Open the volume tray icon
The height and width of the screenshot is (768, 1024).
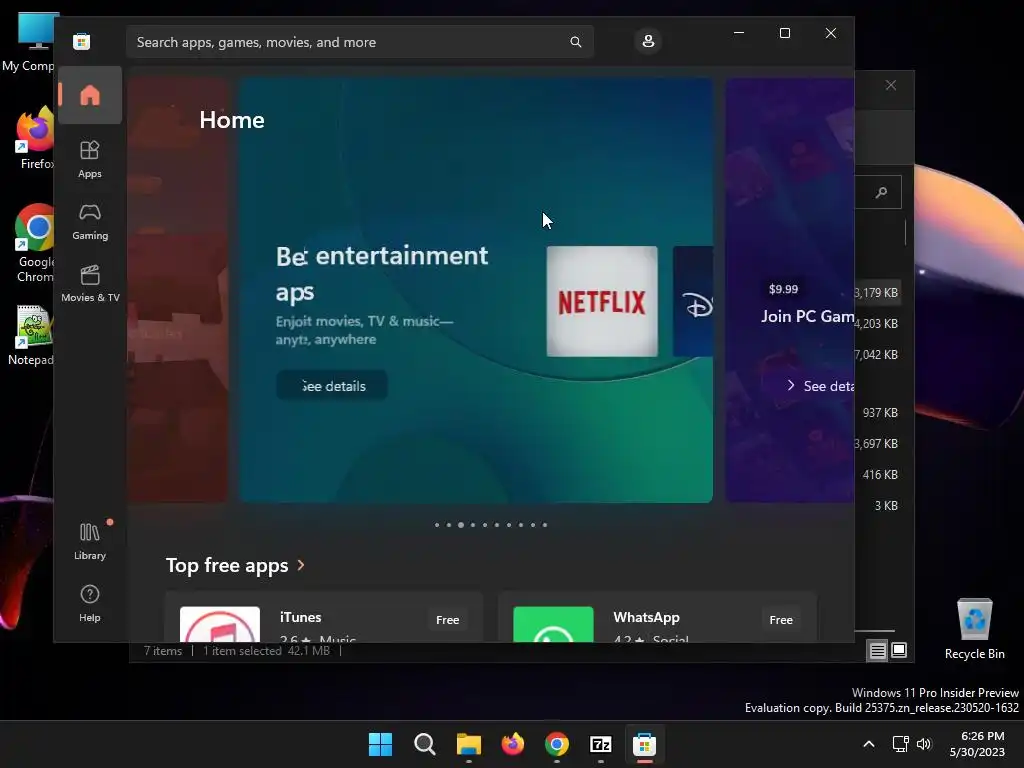(x=923, y=744)
